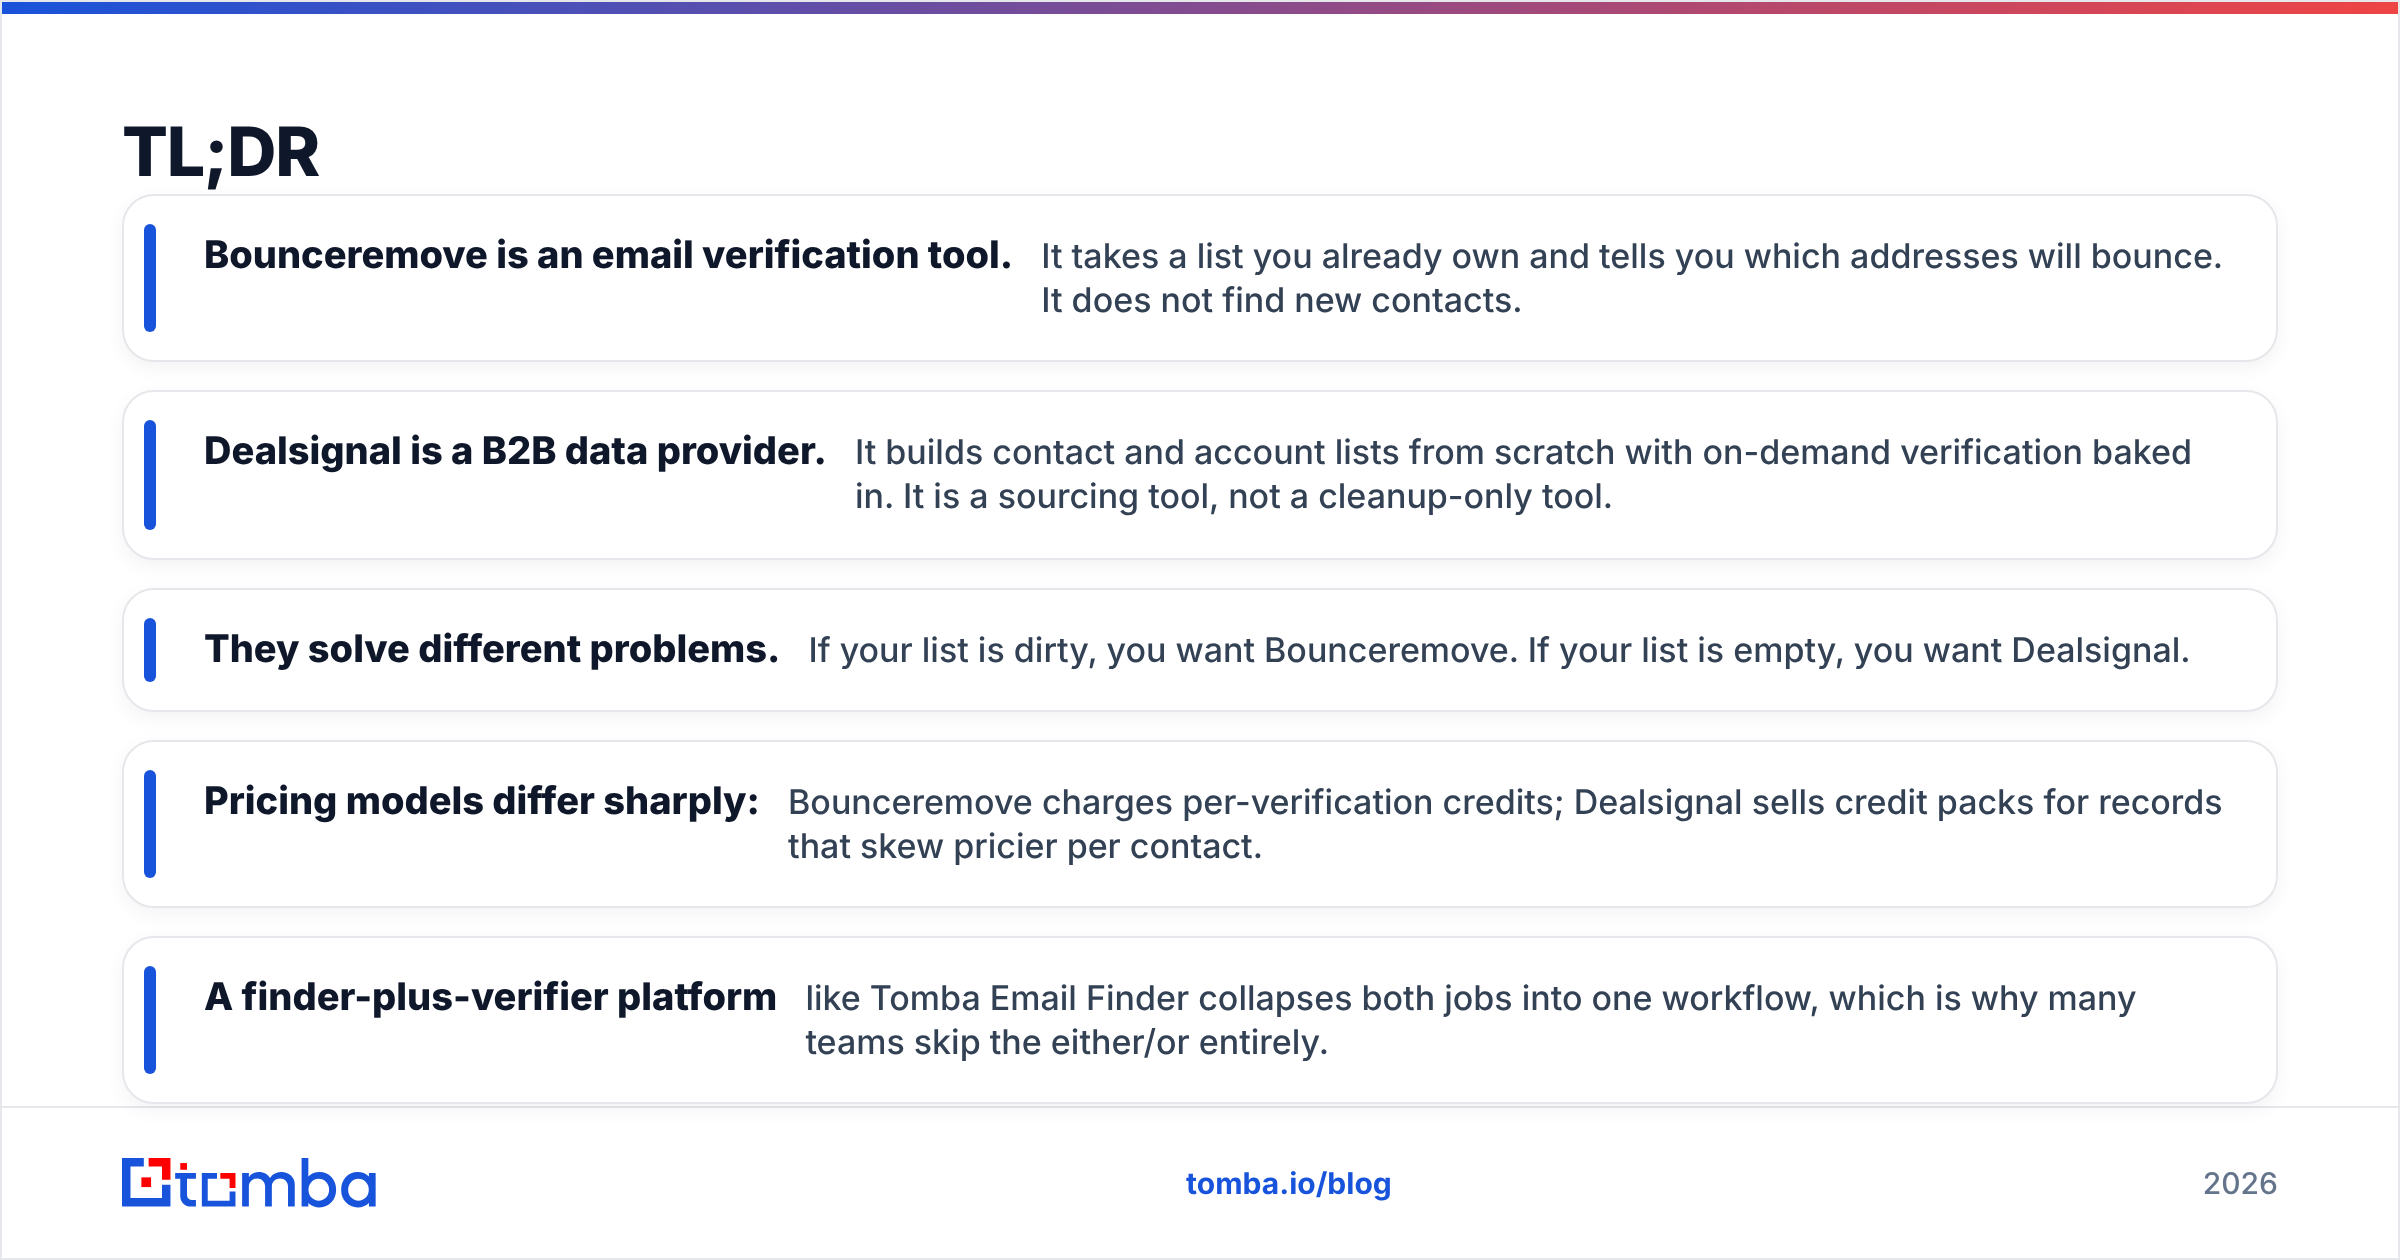This screenshot has width=2400, height=1260.
Task: Click the 'Bounceremove charges per-verification credits' description
Action: tap(1175, 803)
